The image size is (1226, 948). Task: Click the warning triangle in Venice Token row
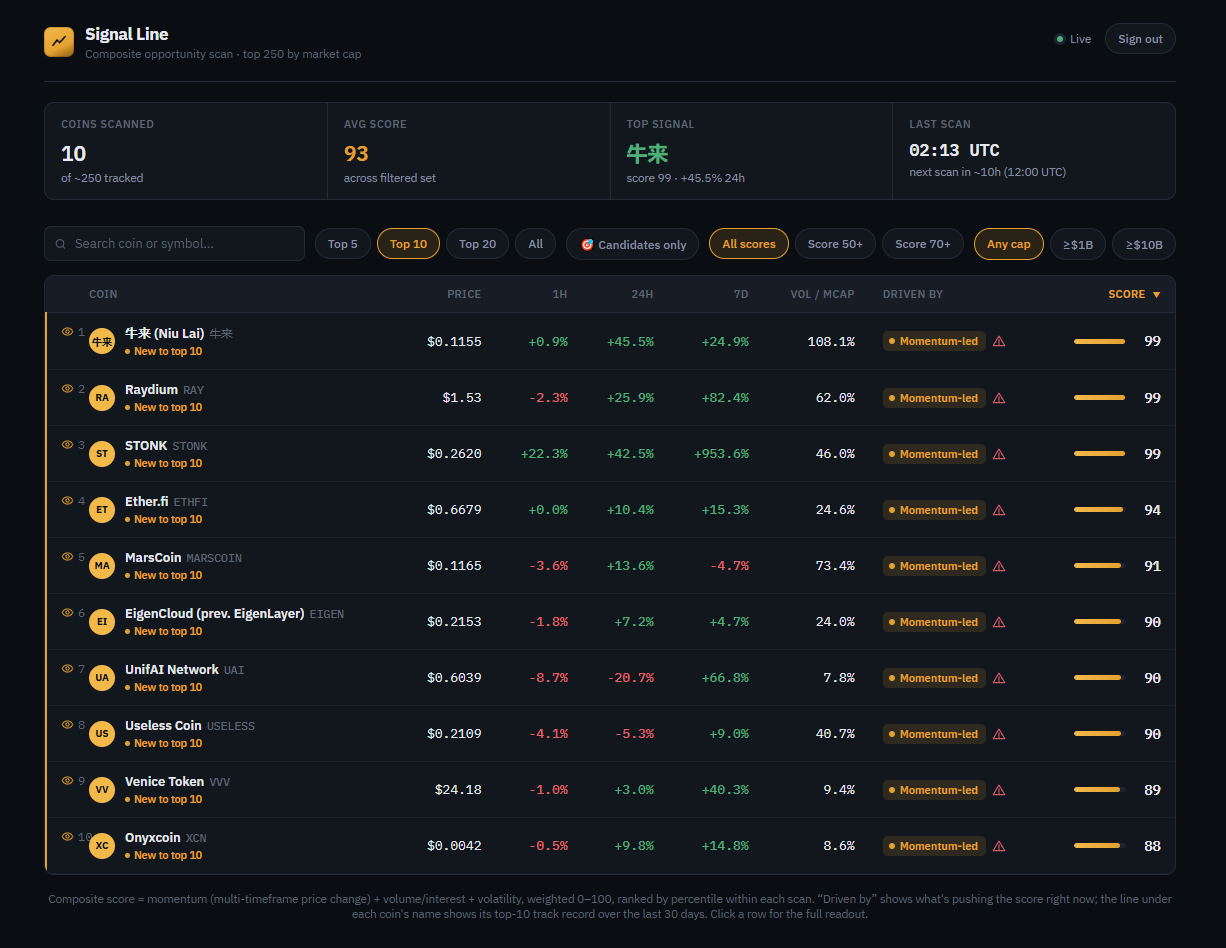(x=999, y=790)
